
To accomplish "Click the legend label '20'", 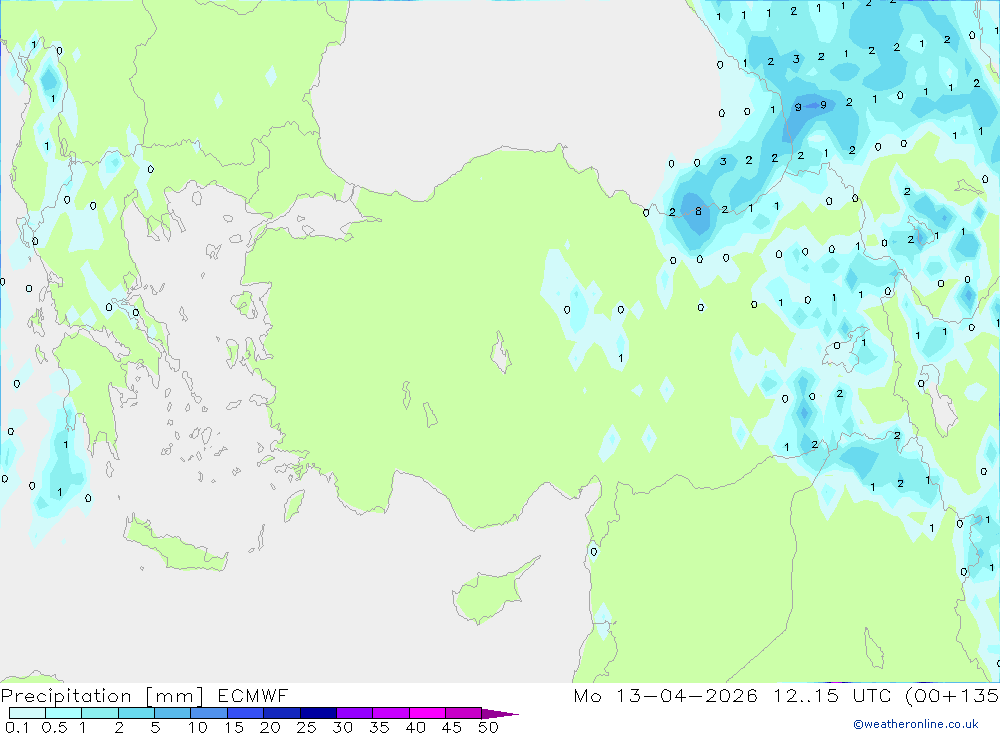I will pyautogui.click(x=270, y=727).
